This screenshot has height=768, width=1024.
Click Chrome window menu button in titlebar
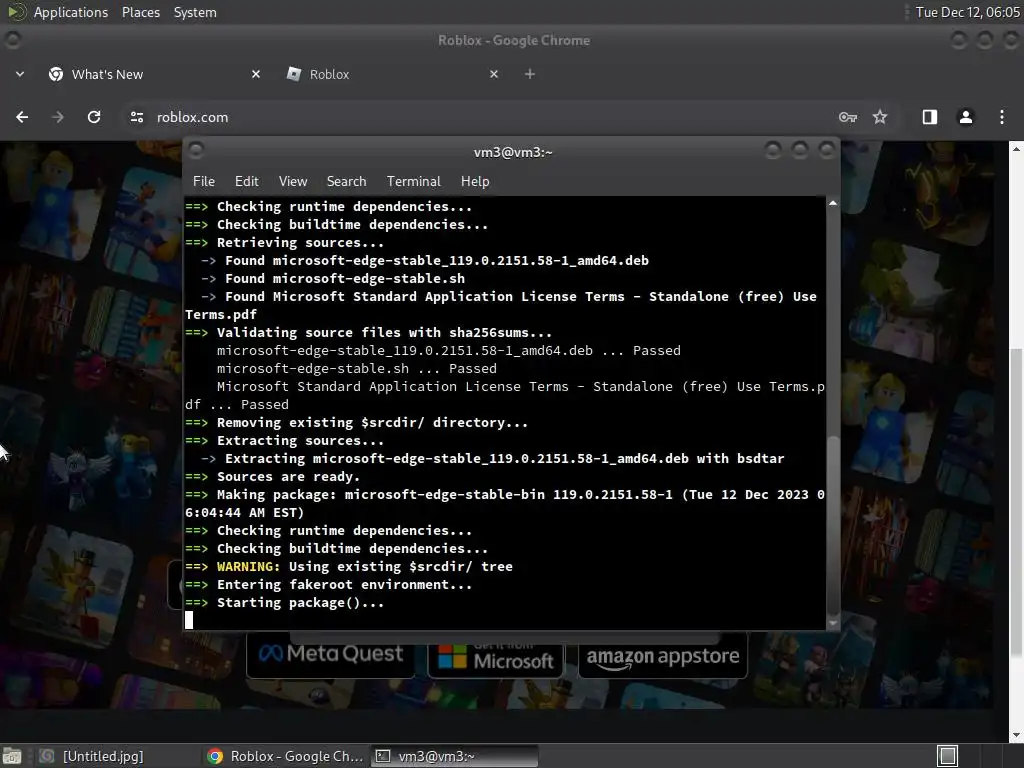point(12,40)
